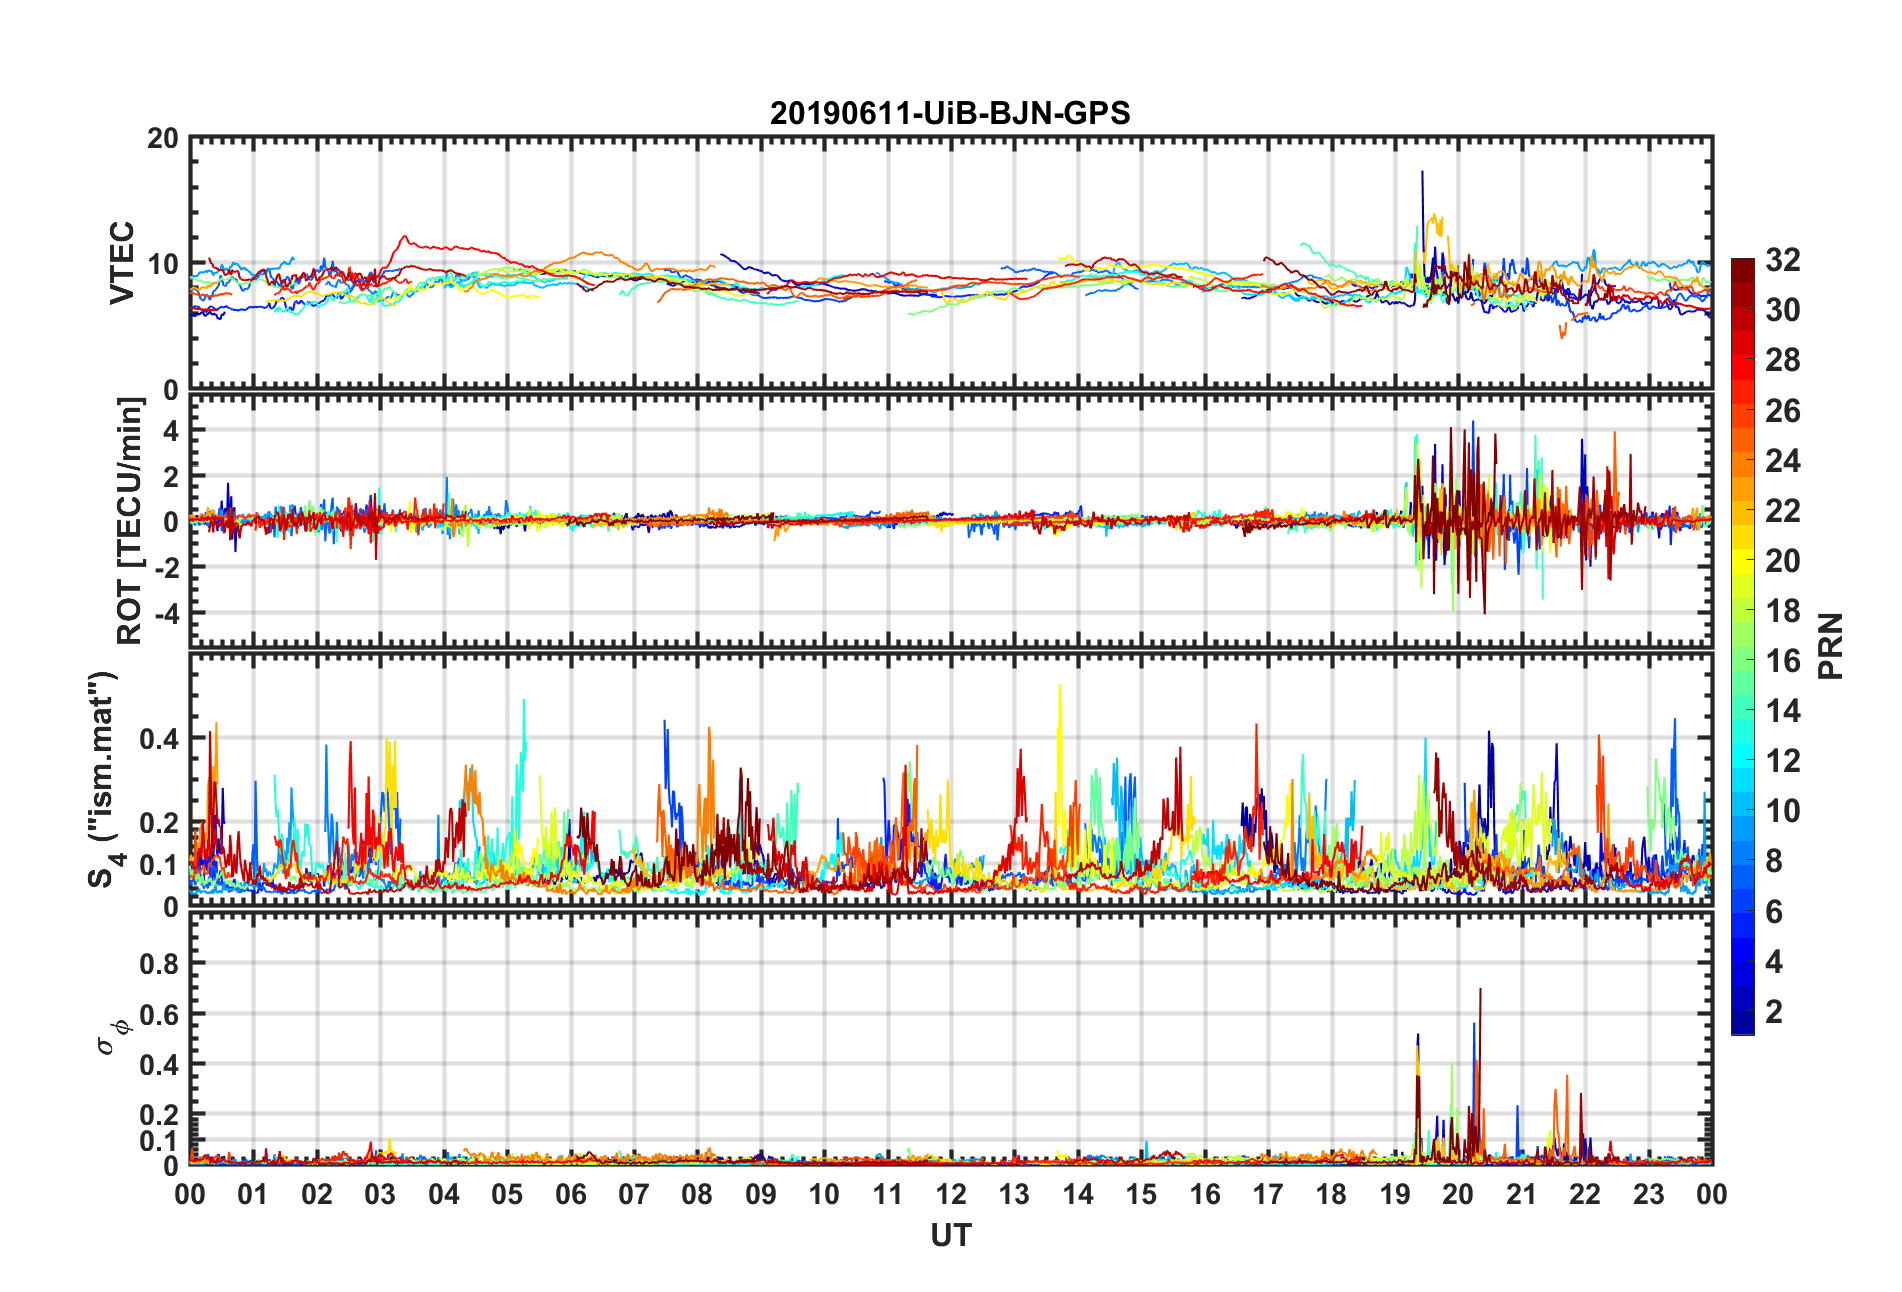Click the UT x-axis label

(x=950, y=1236)
